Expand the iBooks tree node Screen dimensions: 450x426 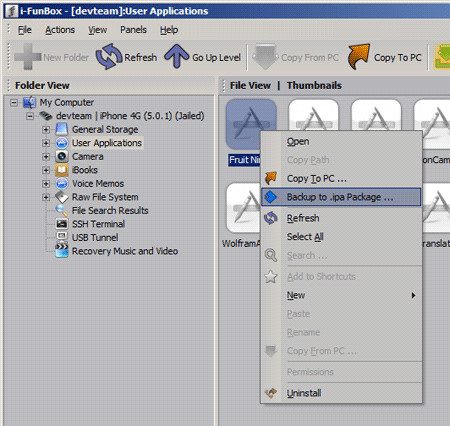(46, 170)
